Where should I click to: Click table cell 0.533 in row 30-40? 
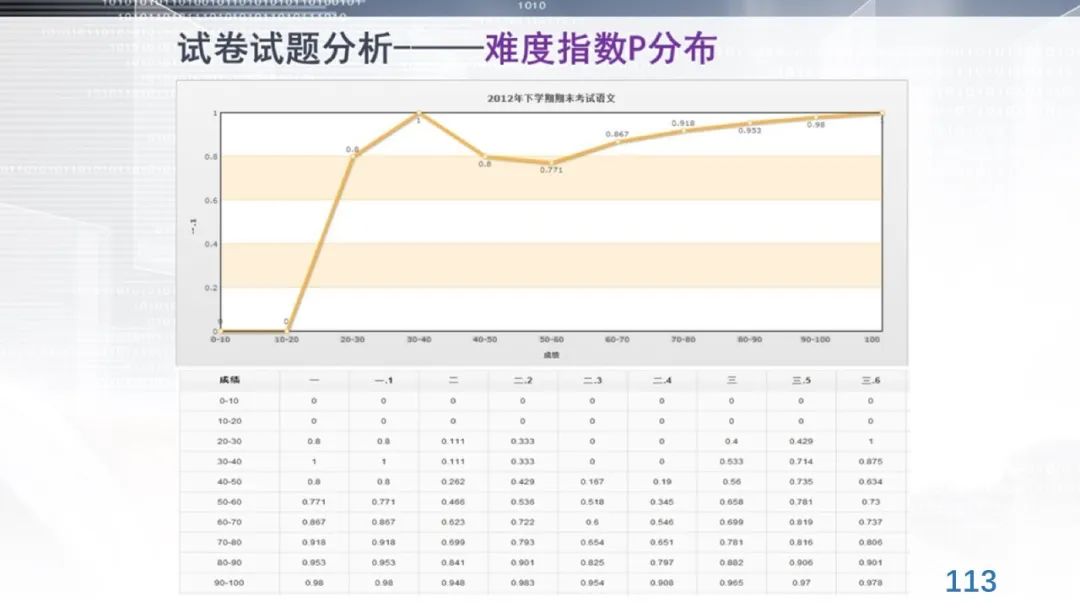click(731, 461)
